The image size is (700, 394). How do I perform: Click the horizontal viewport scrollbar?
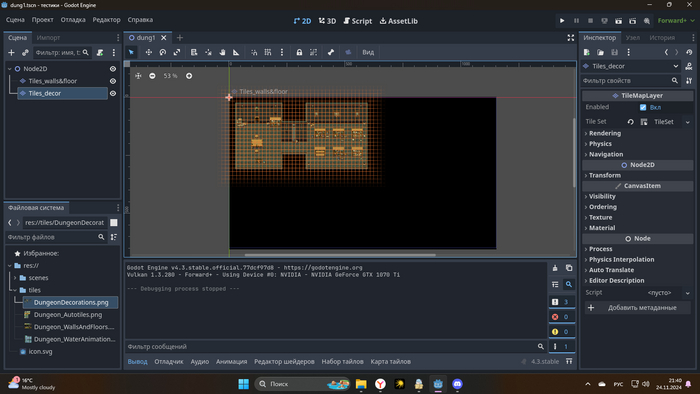[x=340, y=255]
